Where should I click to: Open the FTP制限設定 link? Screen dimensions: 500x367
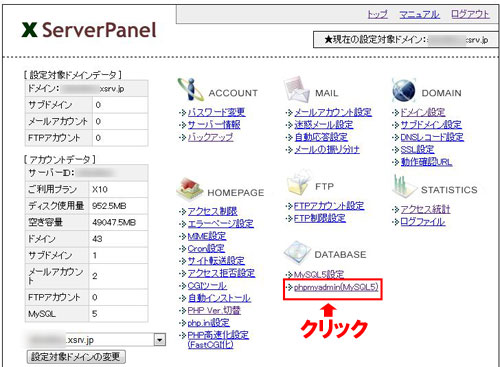(320, 218)
